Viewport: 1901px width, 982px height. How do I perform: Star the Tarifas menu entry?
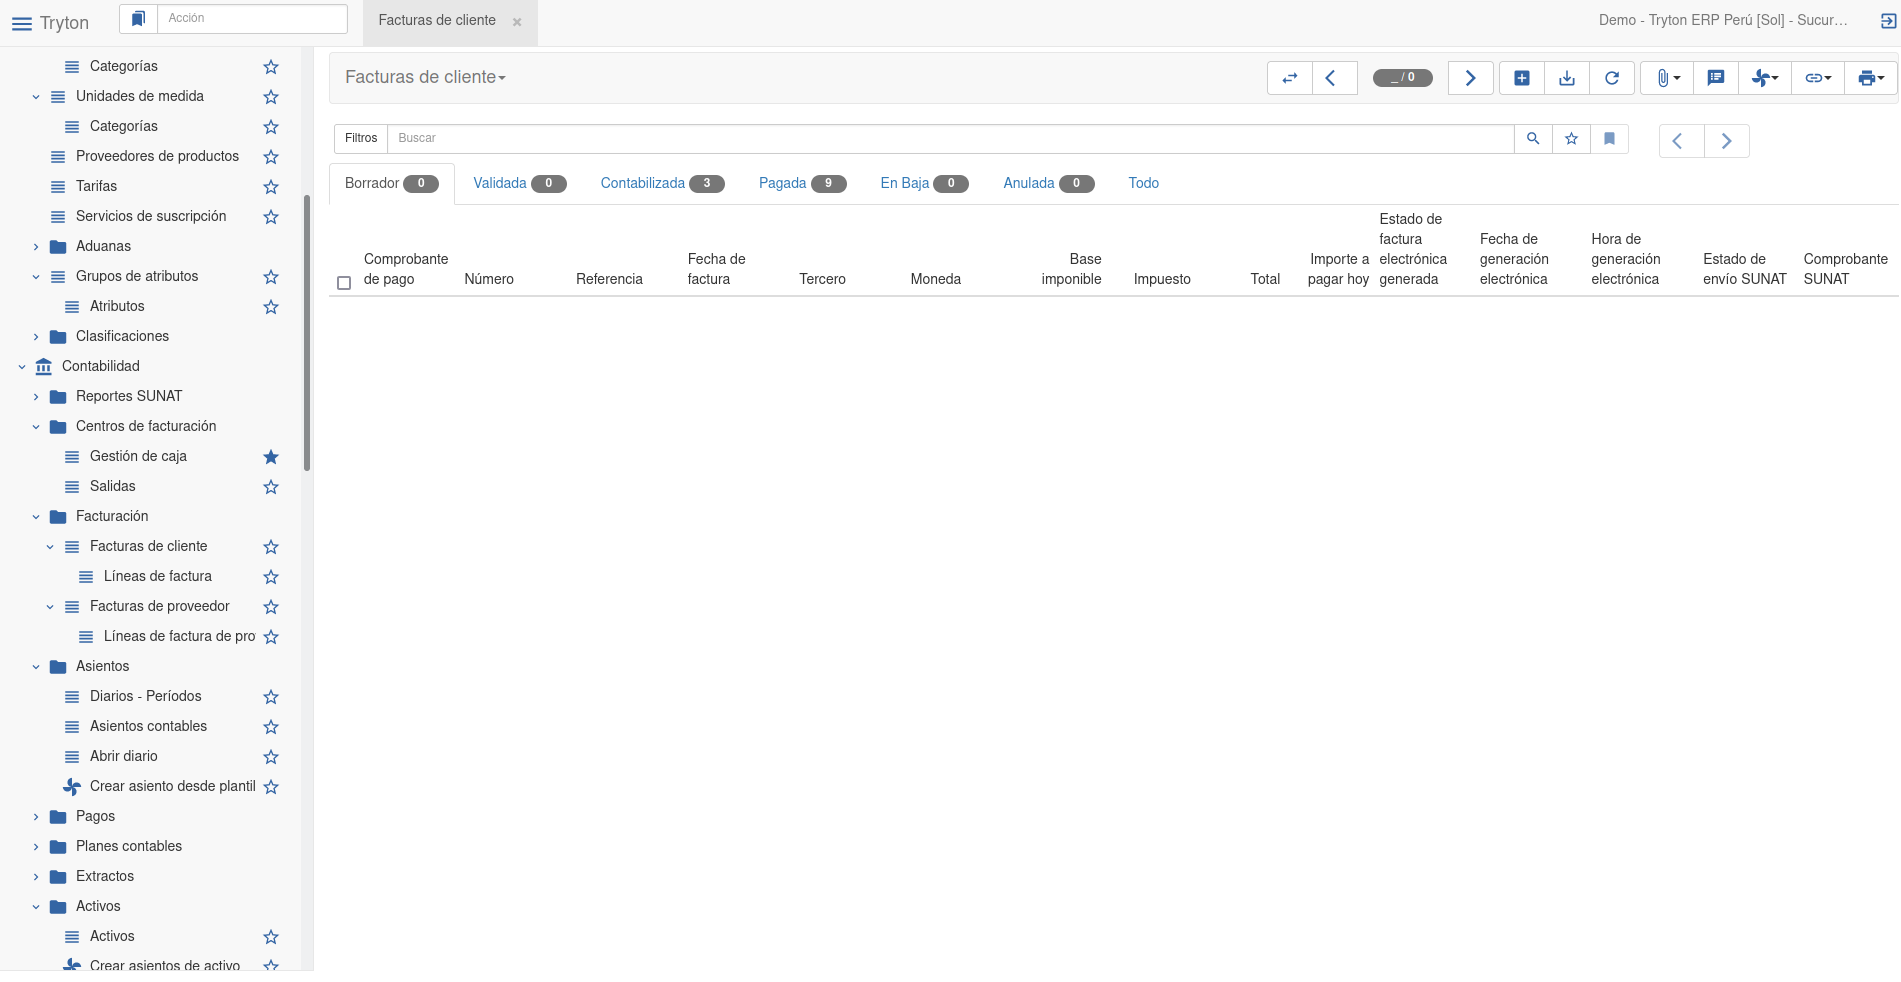pos(270,187)
